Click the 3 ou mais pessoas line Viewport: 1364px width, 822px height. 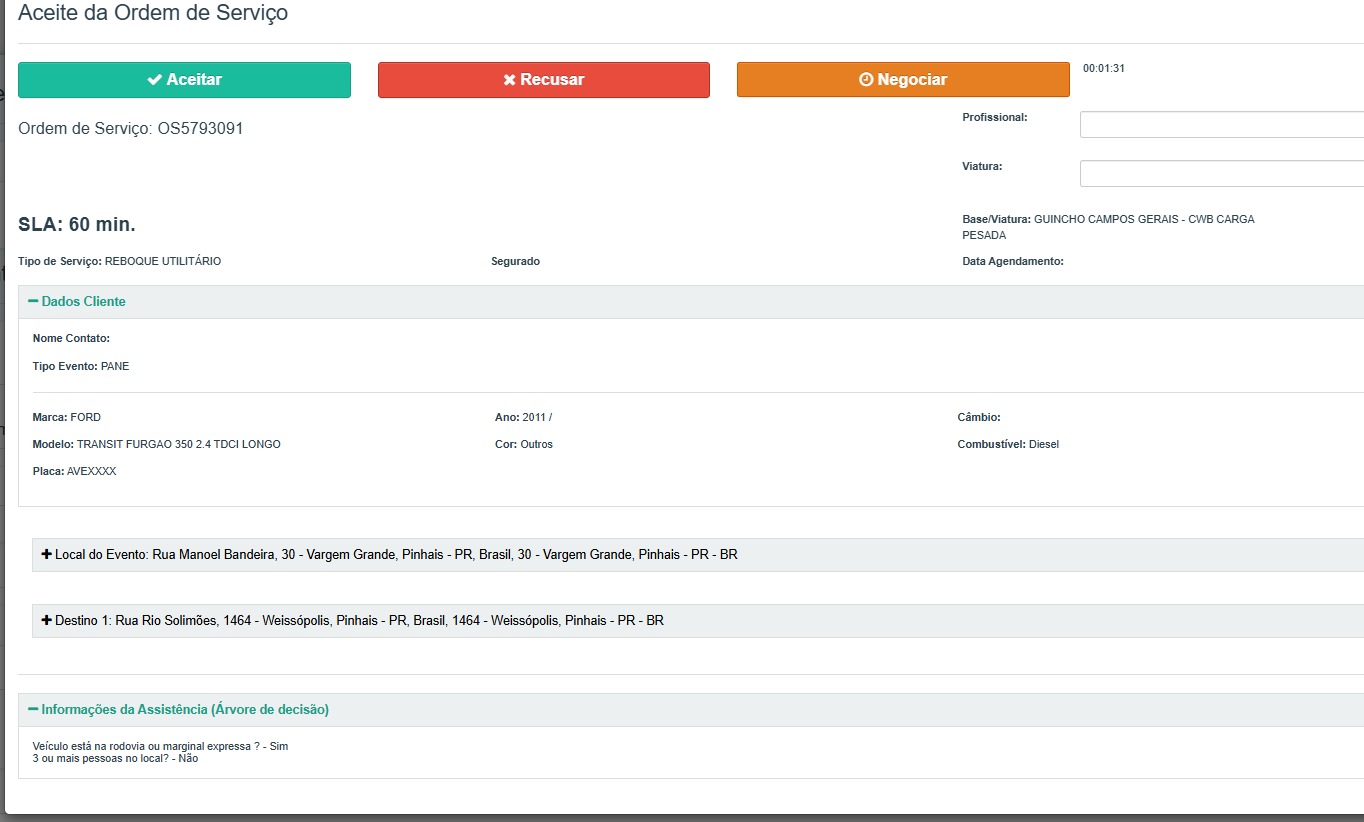pos(115,759)
